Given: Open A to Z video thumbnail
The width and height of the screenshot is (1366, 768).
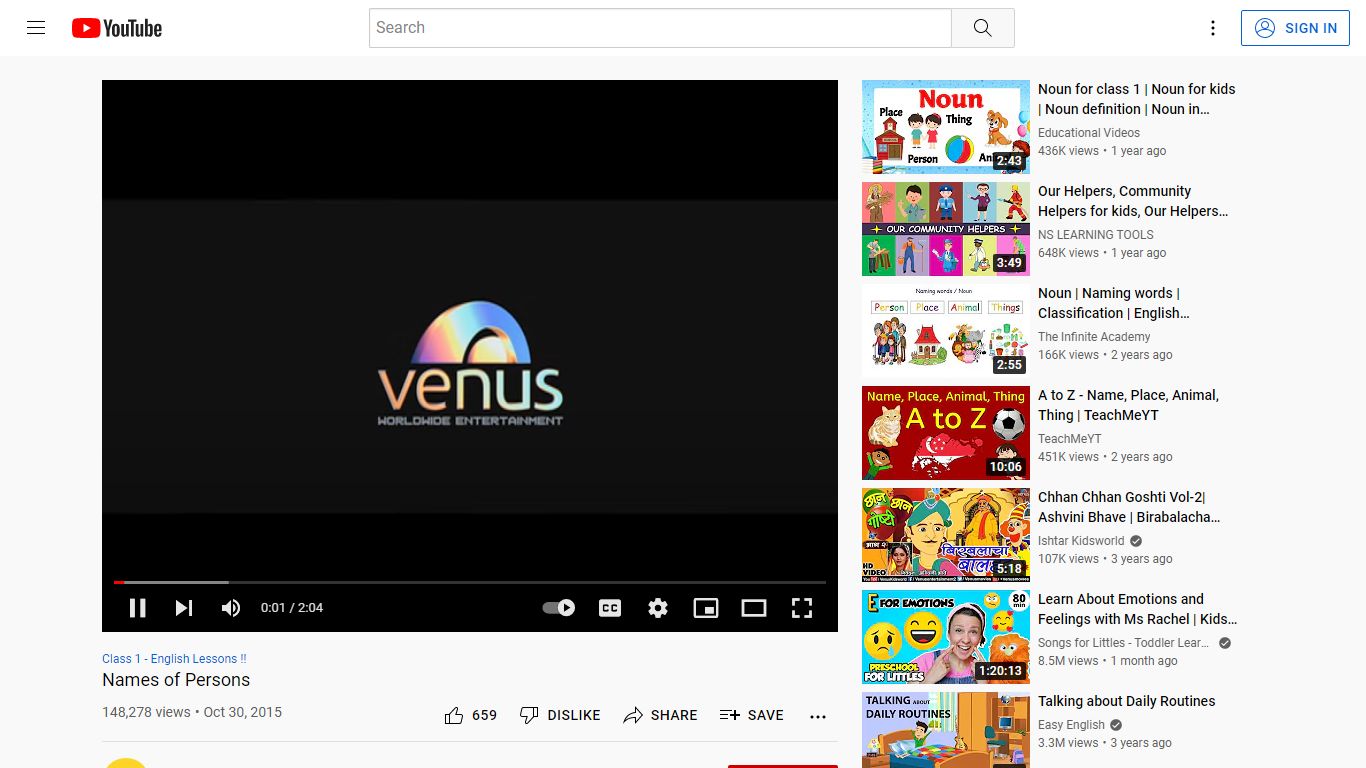Looking at the screenshot, I should click(946, 433).
